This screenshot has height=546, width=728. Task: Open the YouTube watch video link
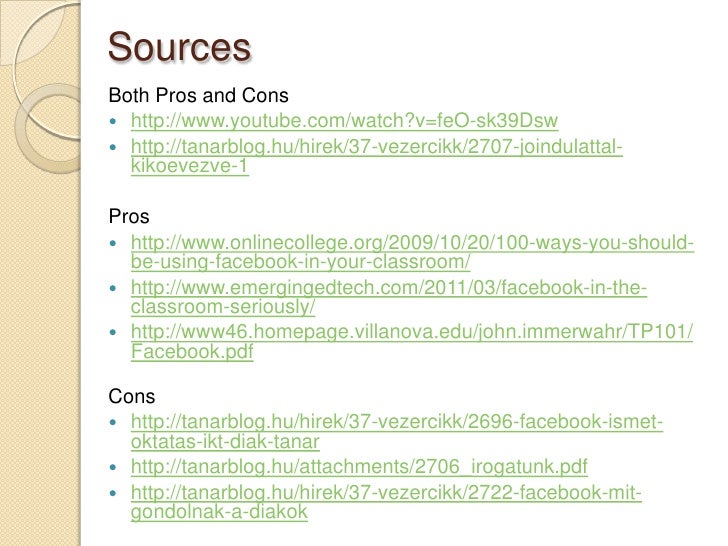344,121
